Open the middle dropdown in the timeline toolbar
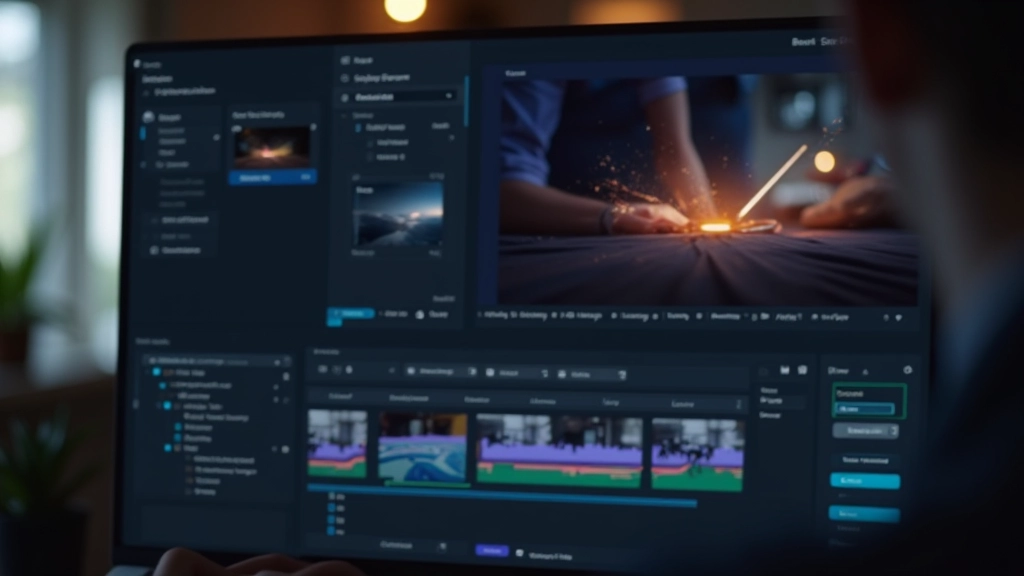The height and width of the screenshot is (576, 1024). tap(517, 373)
